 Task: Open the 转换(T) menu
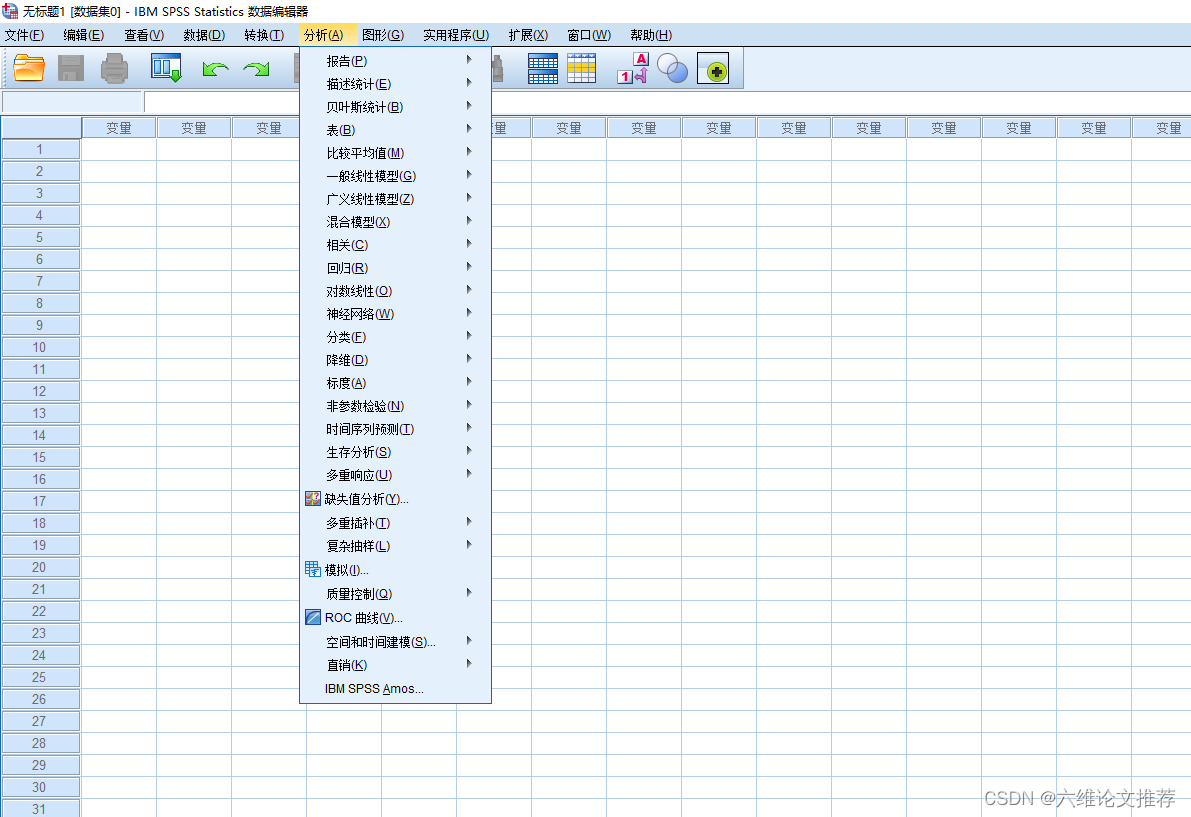tap(264, 35)
